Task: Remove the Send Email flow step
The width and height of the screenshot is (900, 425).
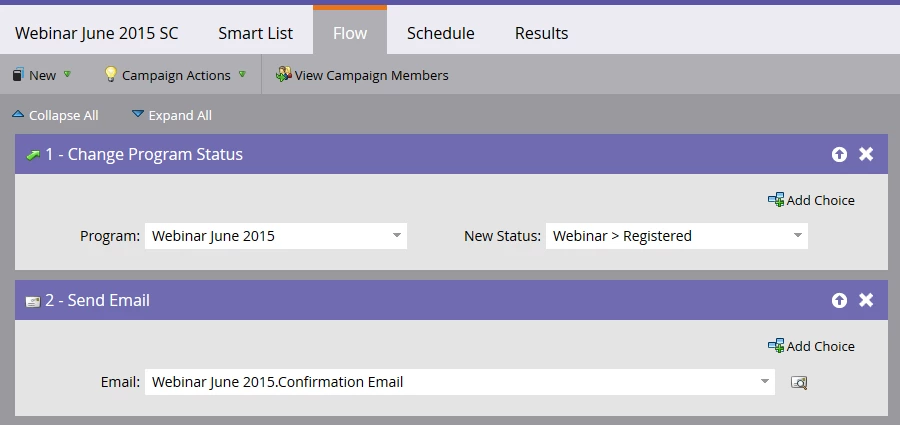Action: pos(866,300)
